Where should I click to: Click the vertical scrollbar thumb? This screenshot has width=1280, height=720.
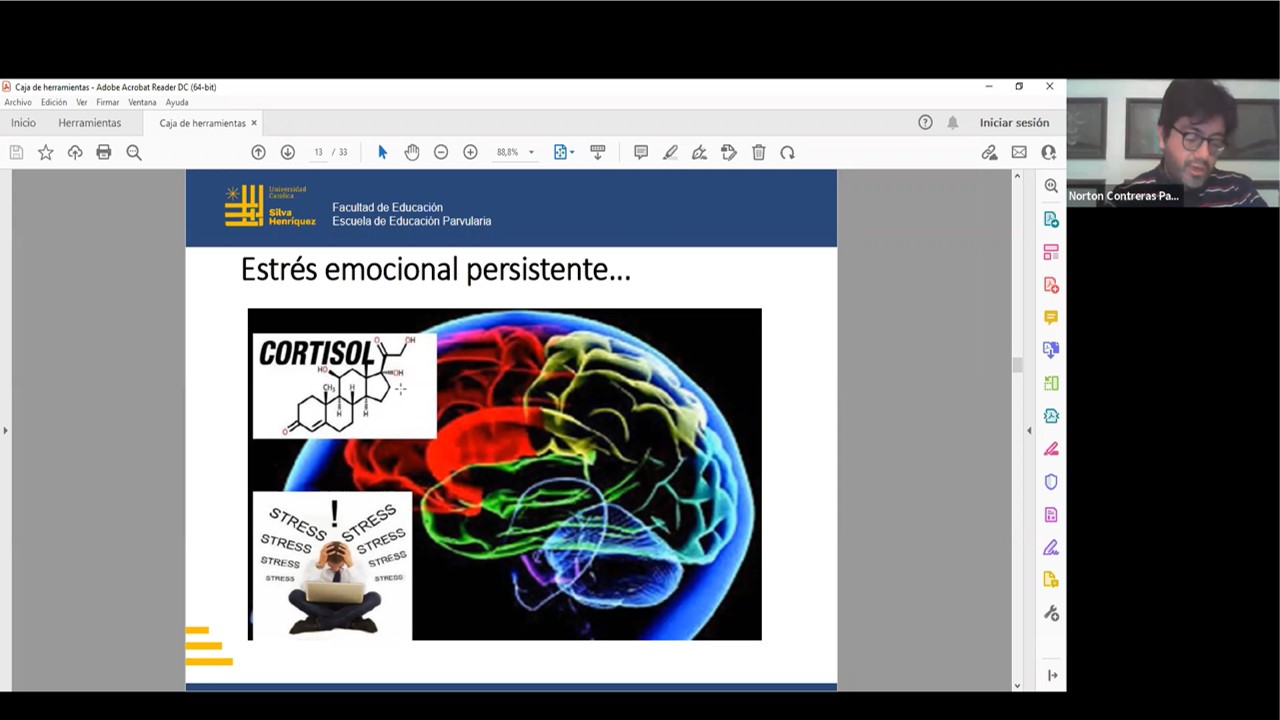coord(1017,365)
